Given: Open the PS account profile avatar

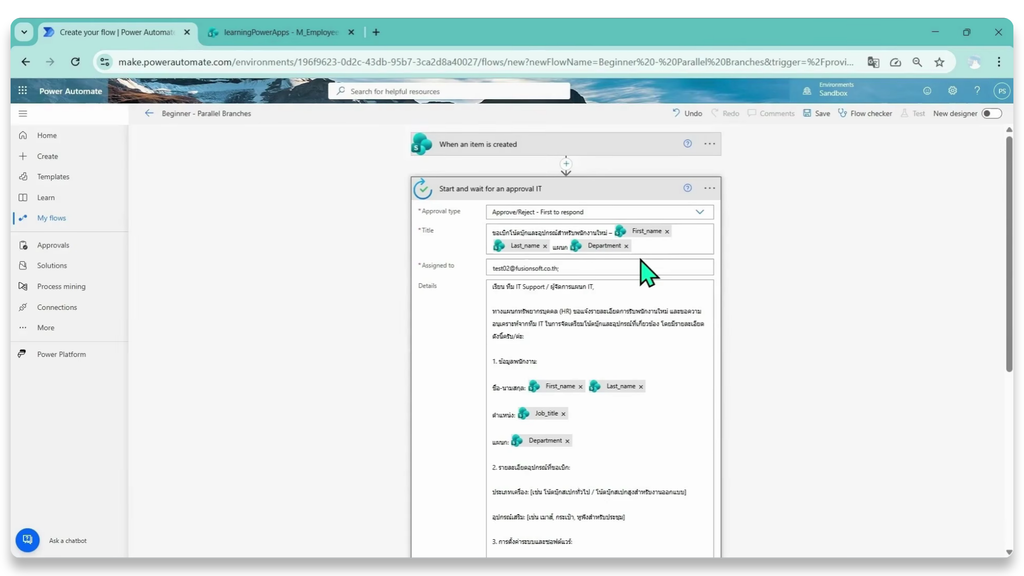Looking at the screenshot, I should pos(1002,91).
